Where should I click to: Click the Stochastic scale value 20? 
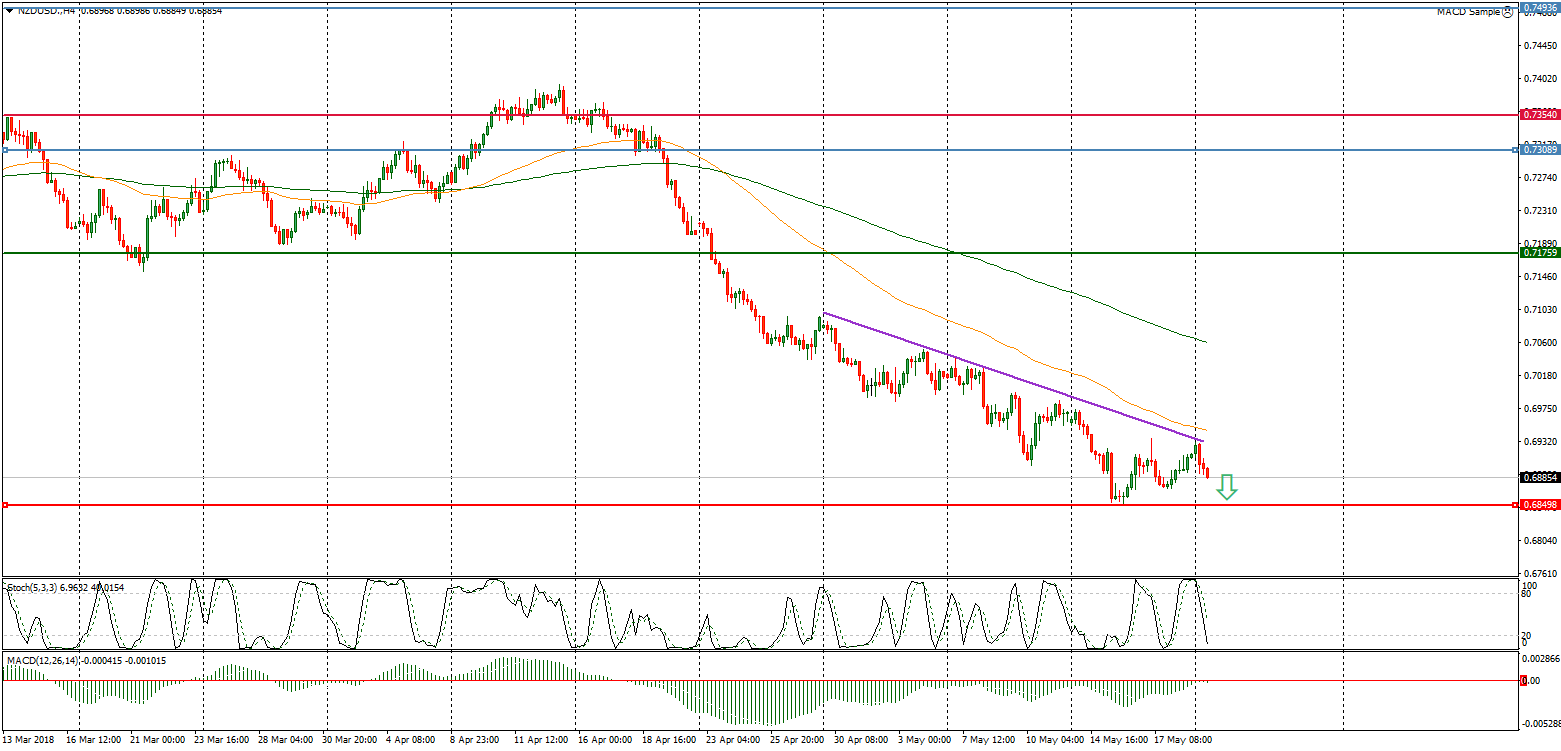1527,636
